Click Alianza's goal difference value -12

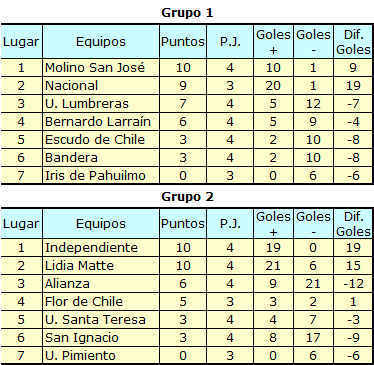pos(353,284)
